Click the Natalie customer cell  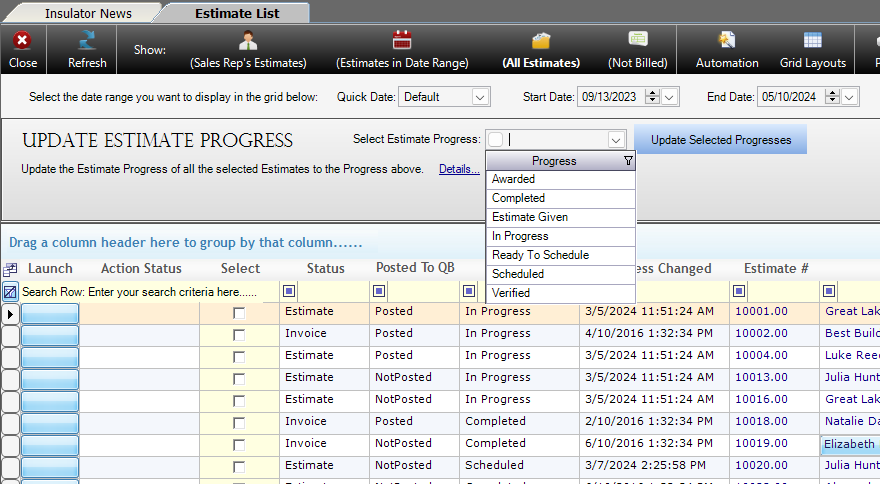pos(850,422)
